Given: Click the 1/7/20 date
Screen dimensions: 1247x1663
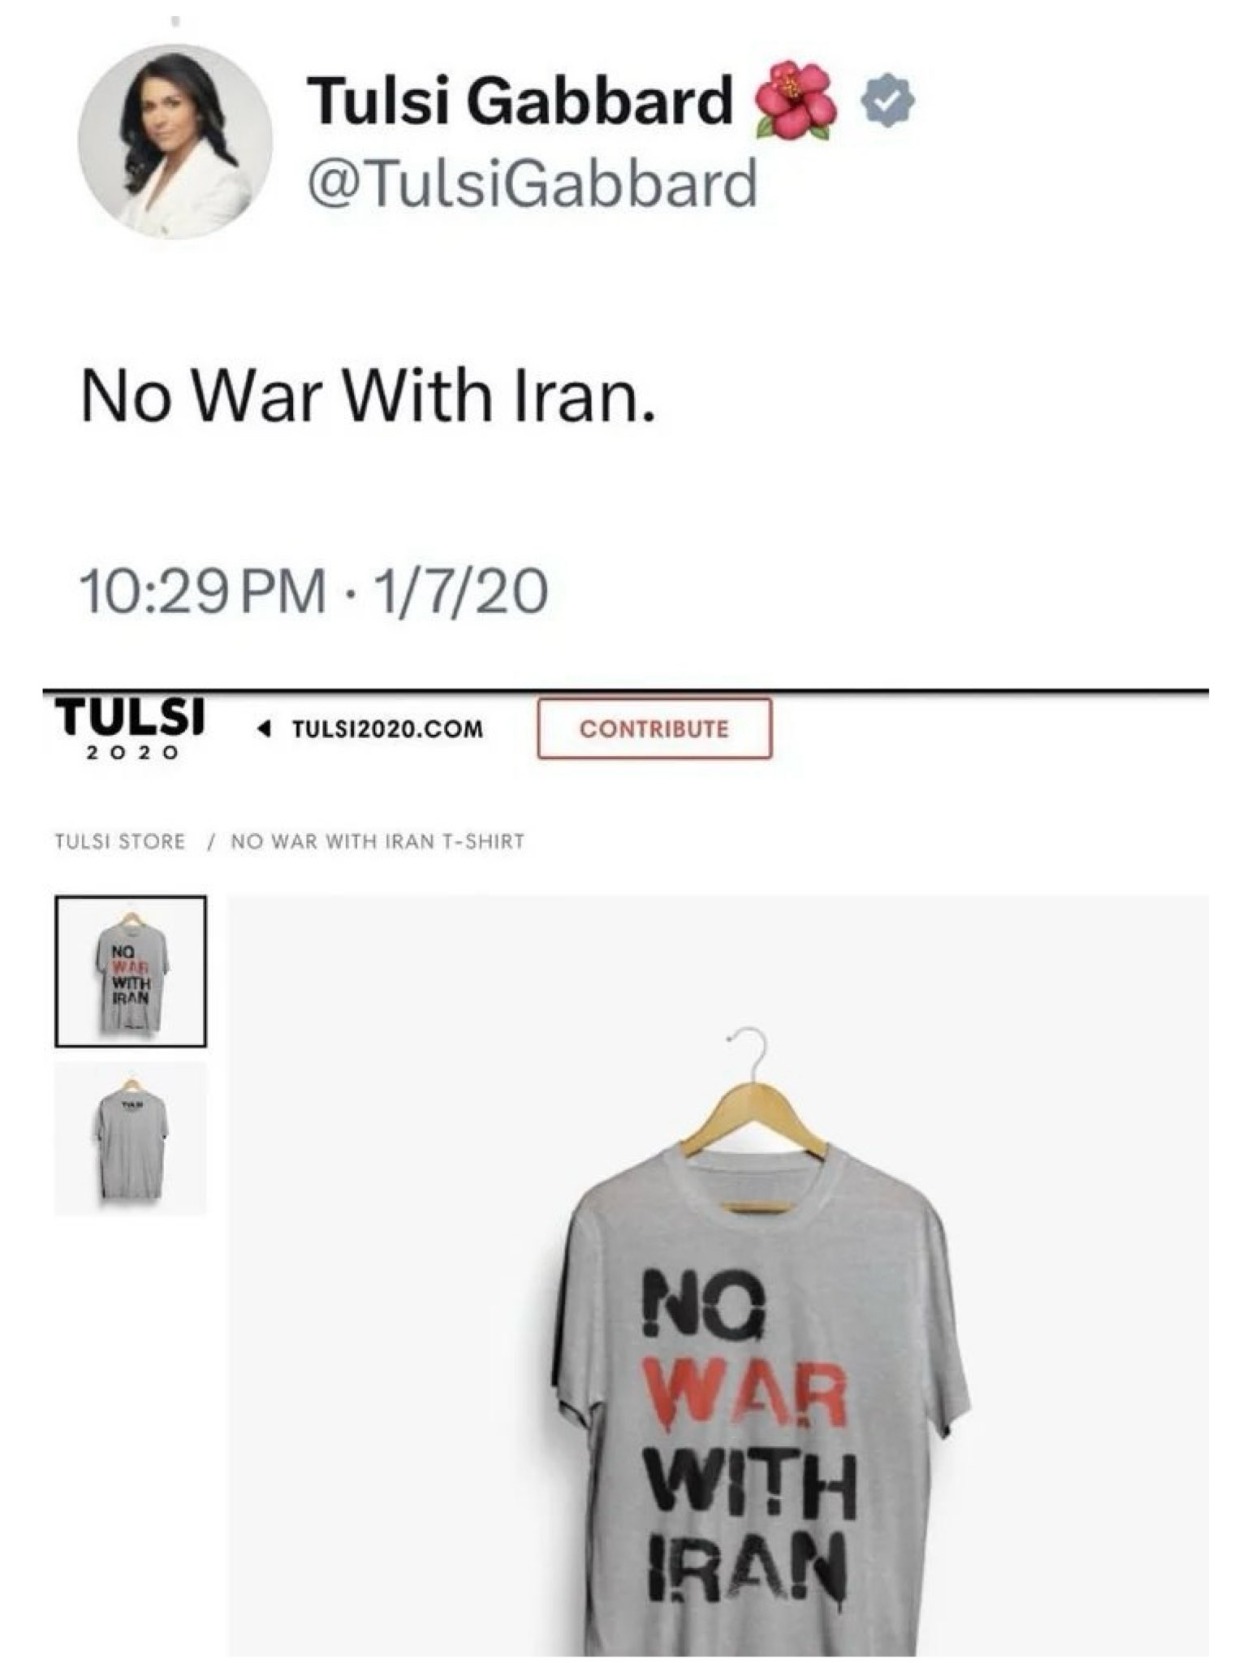Looking at the screenshot, I should 461,590.
